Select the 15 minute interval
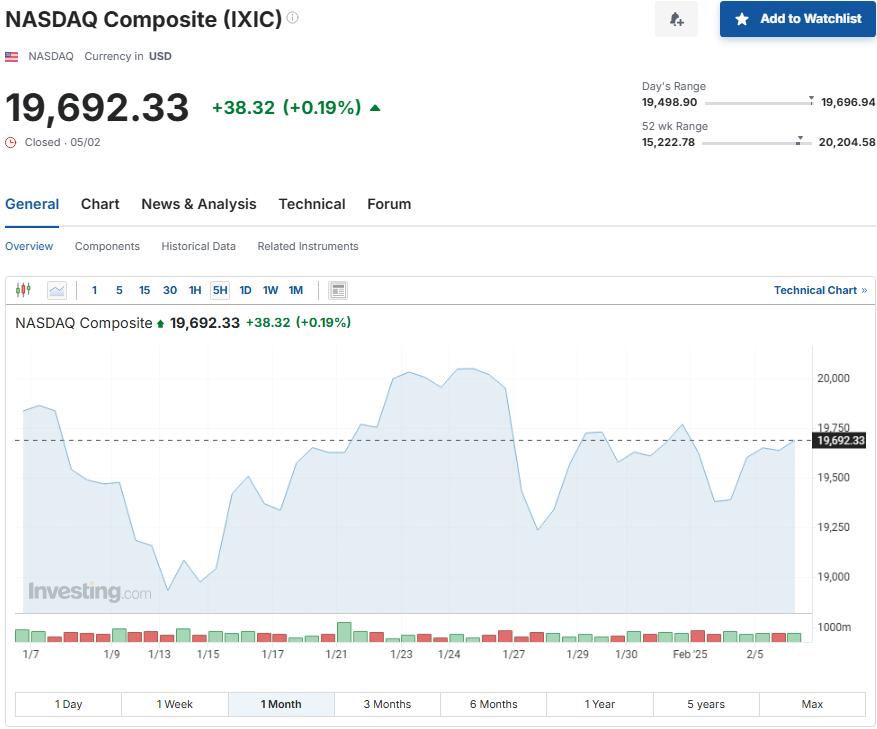The width and height of the screenshot is (877, 729). (x=144, y=290)
